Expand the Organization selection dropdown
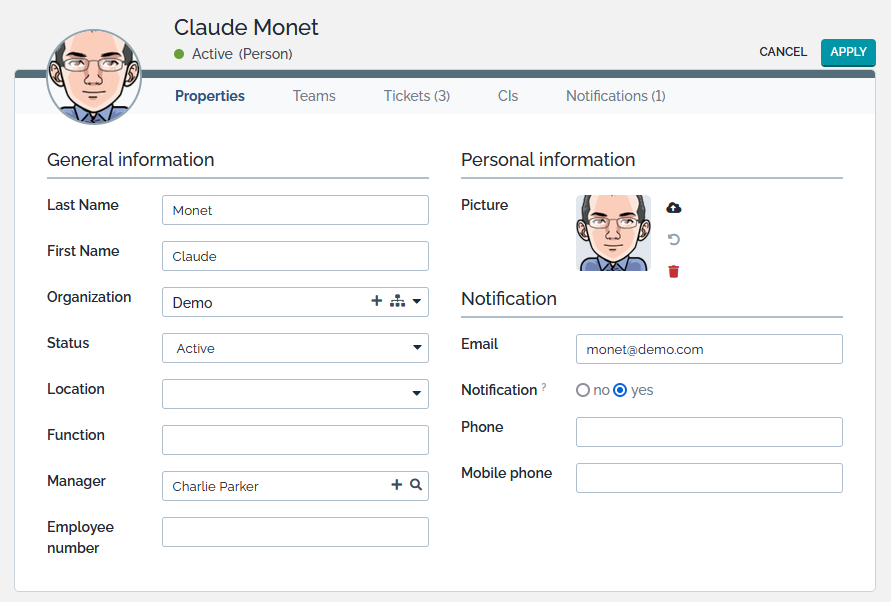The image size is (891, 602). coord(417,300)
